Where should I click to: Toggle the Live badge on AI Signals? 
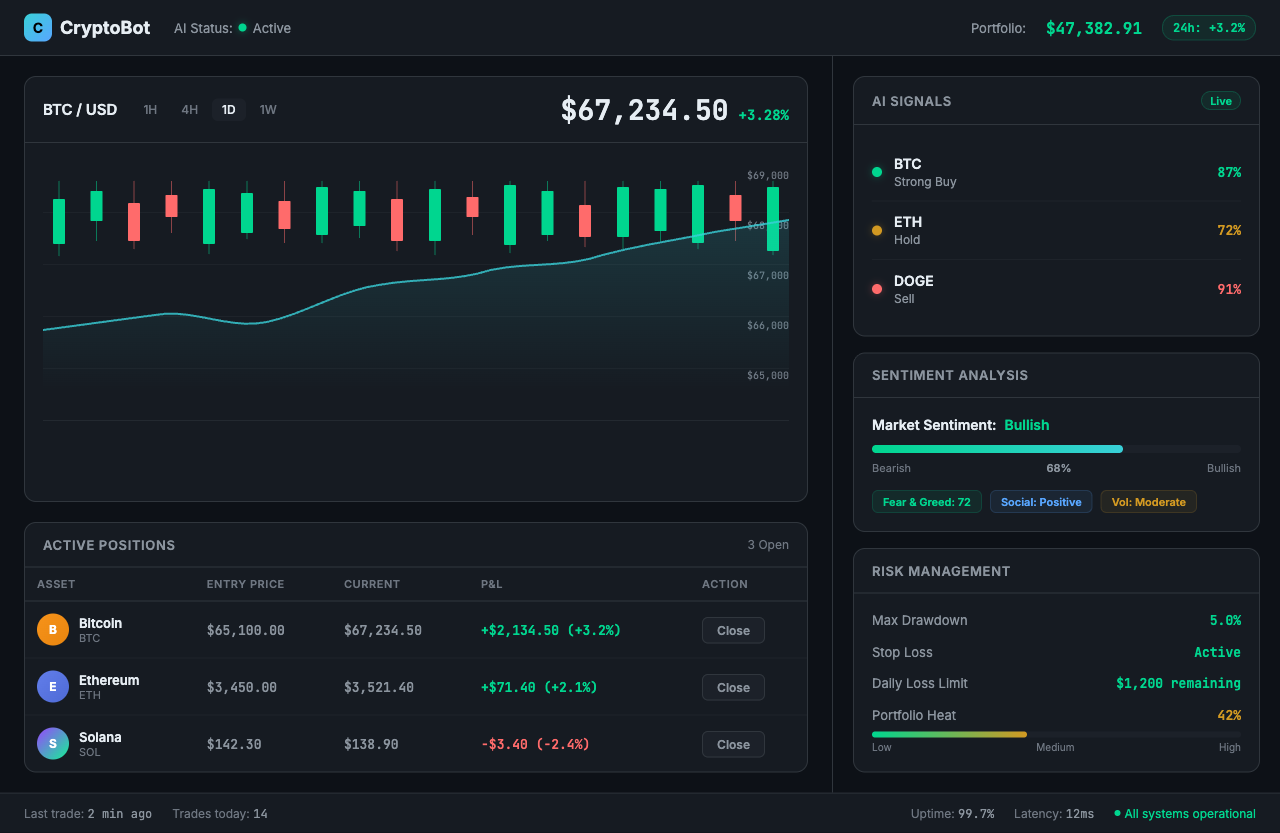(x=1220, y=100)
